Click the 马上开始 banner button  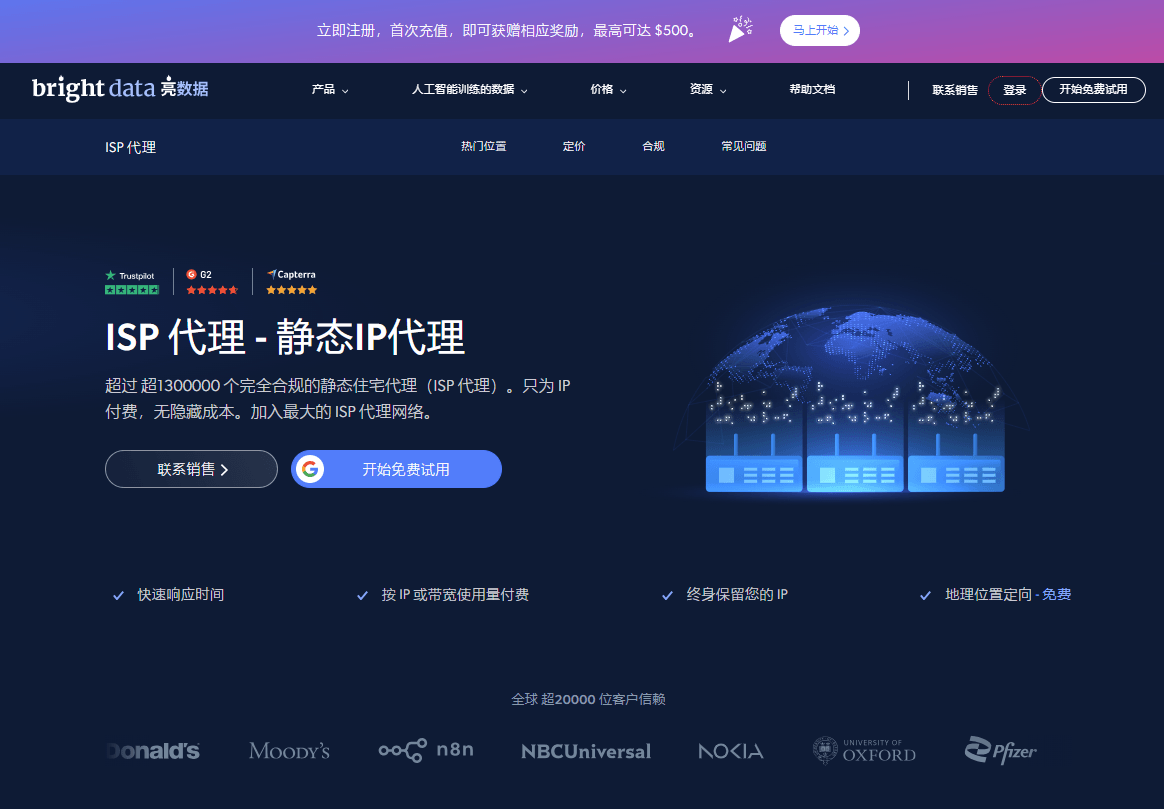point(820,30)
